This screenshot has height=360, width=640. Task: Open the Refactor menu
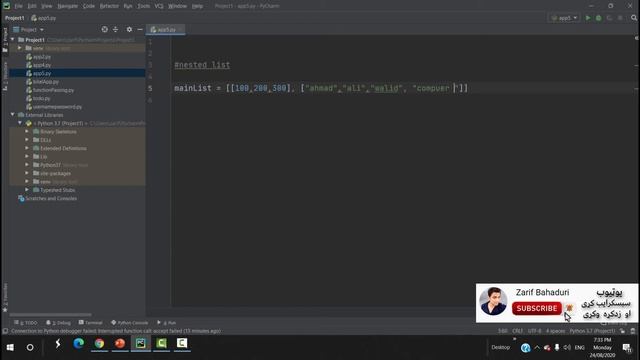point(109,6)
